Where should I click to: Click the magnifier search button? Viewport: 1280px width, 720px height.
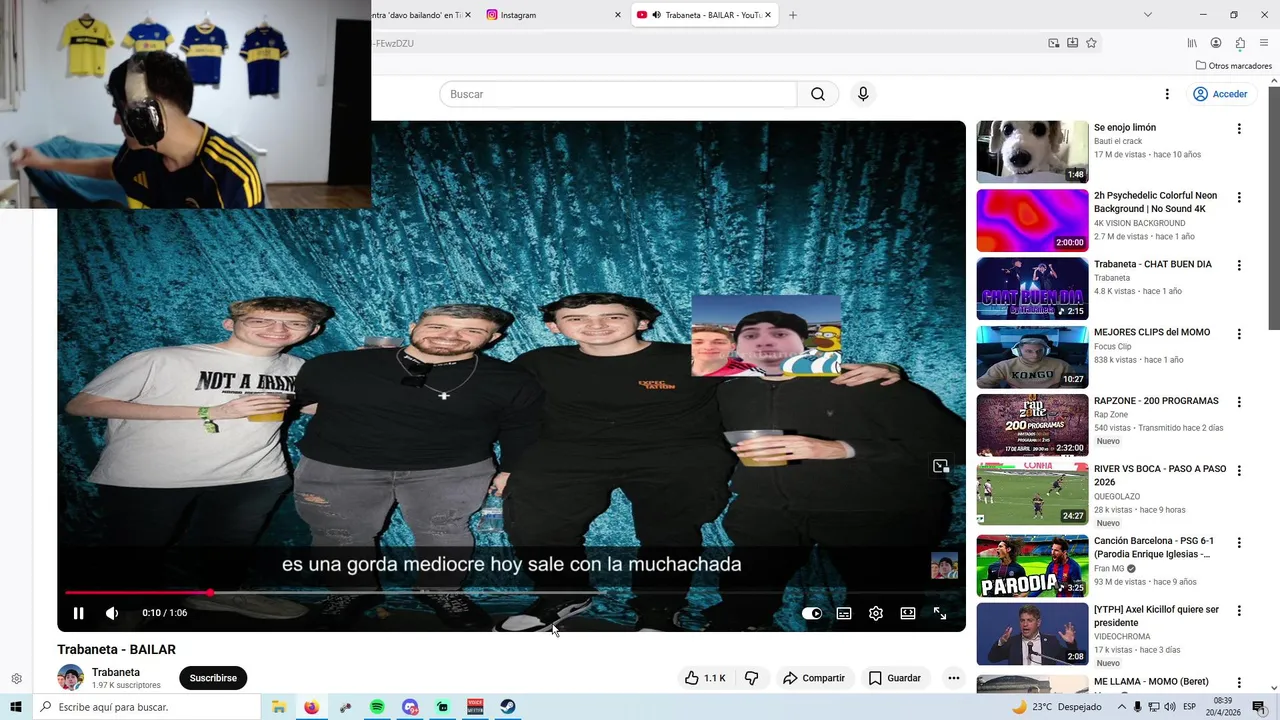818,94
